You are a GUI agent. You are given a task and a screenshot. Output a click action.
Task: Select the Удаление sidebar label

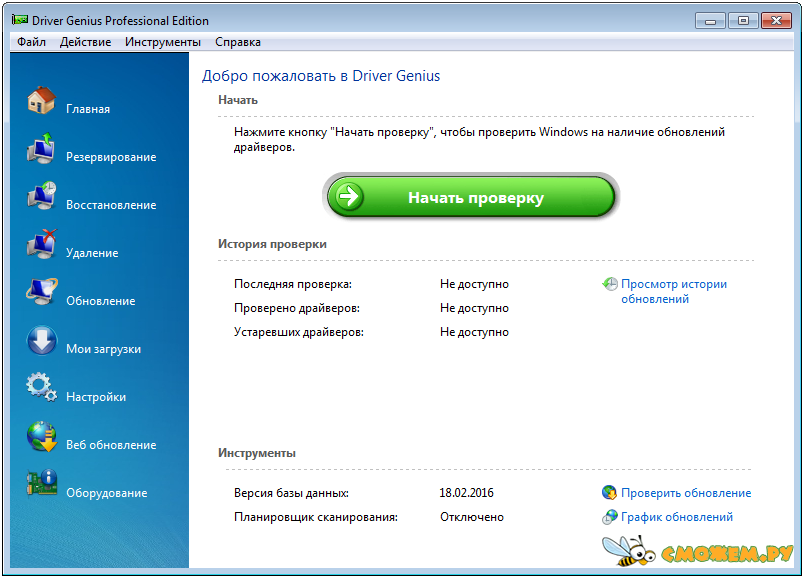pos(92,253)
